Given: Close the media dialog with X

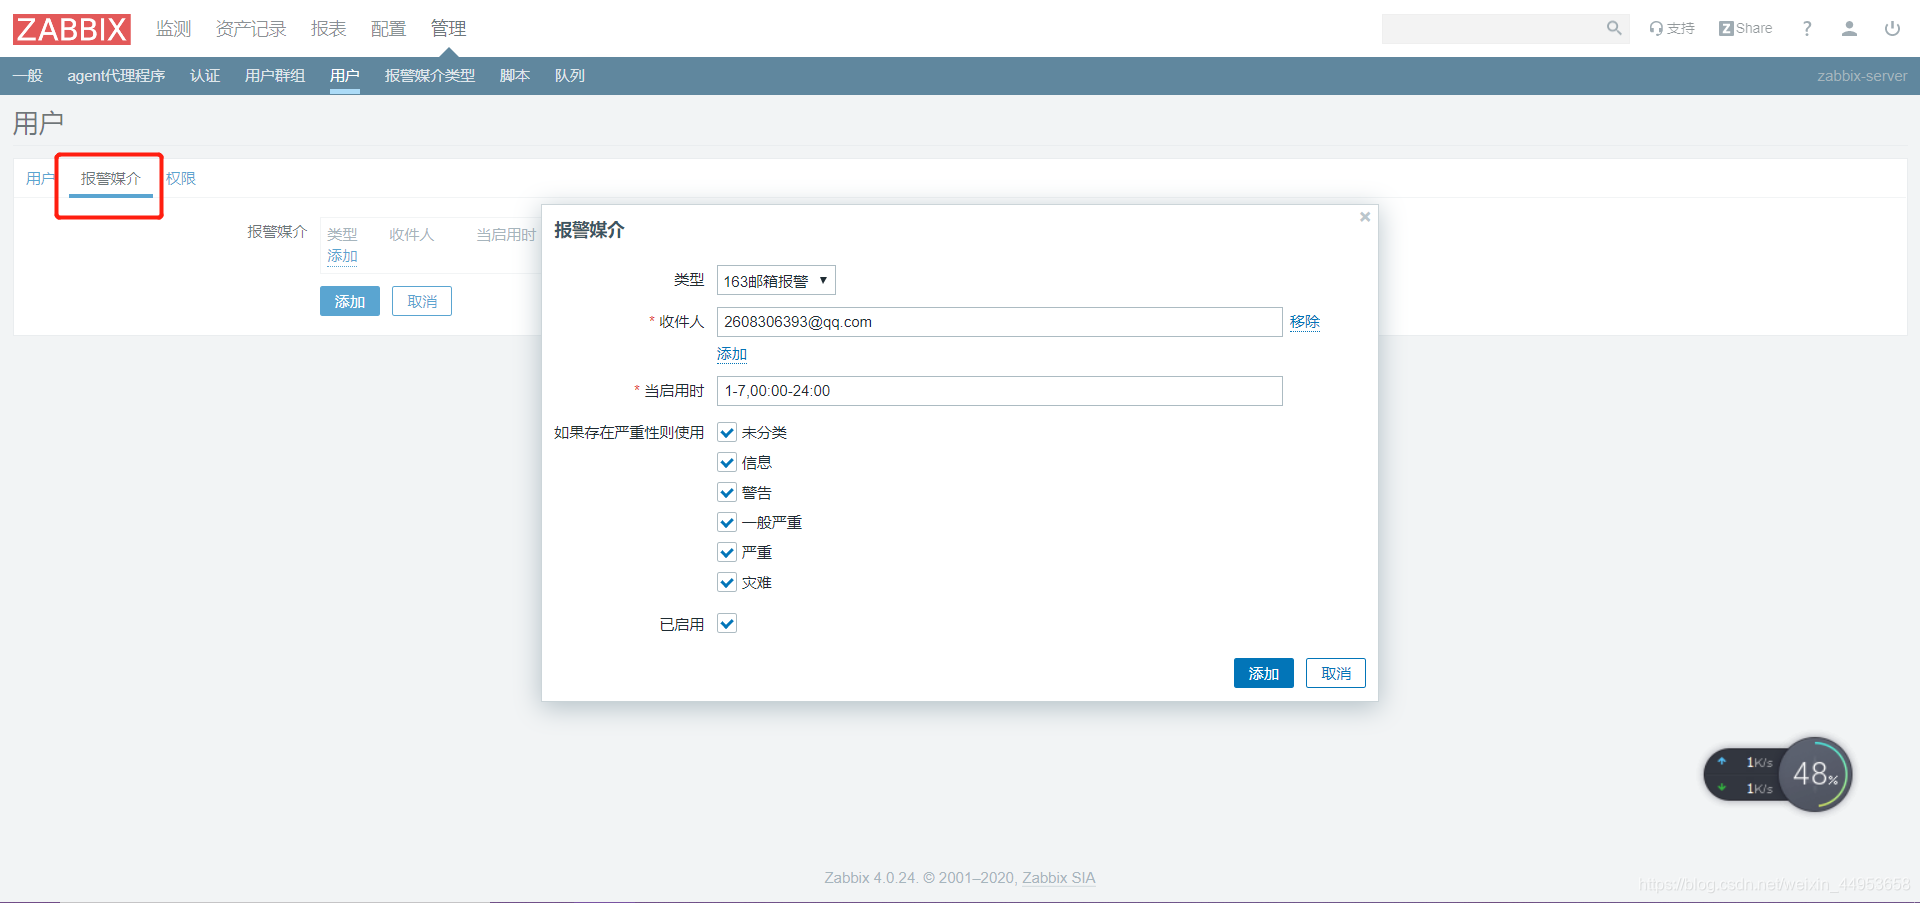Looking at the screenshot, I should click(x=1364, y=217).
